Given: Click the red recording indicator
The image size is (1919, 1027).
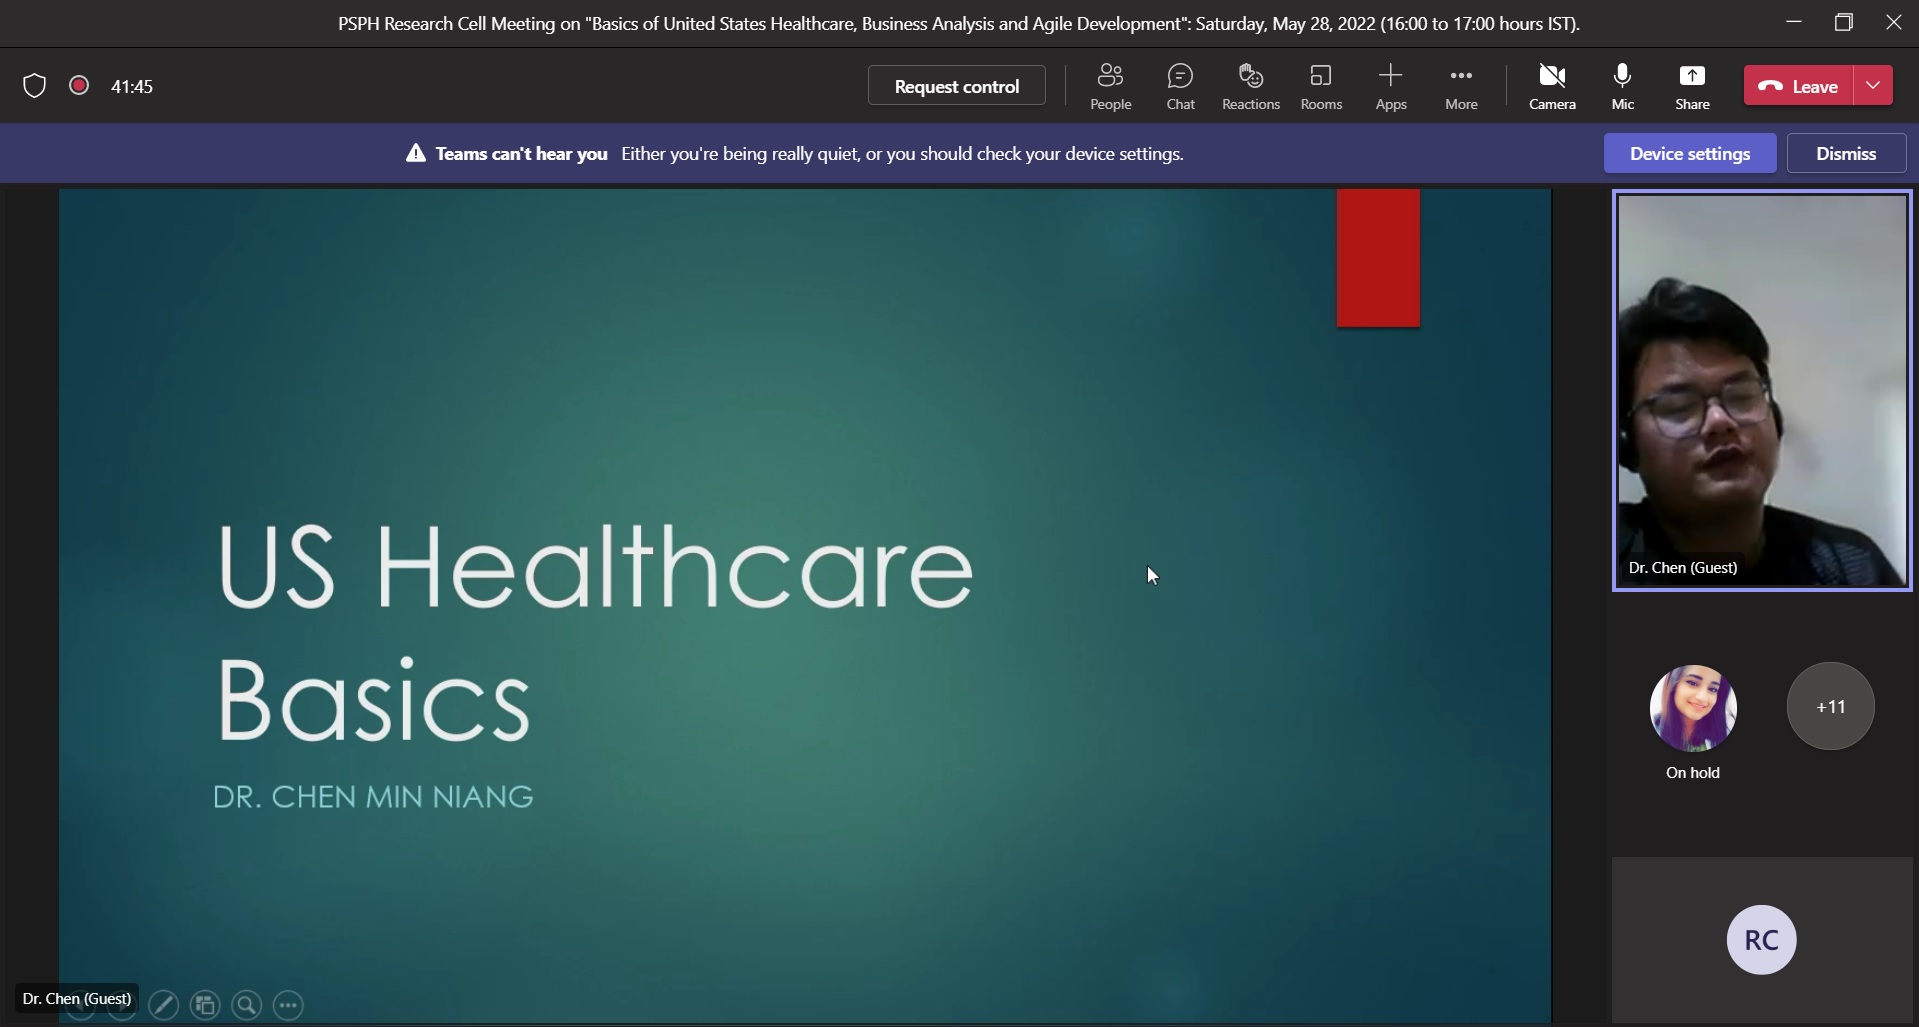Looking at the screenshot, I should click(79, 86).
